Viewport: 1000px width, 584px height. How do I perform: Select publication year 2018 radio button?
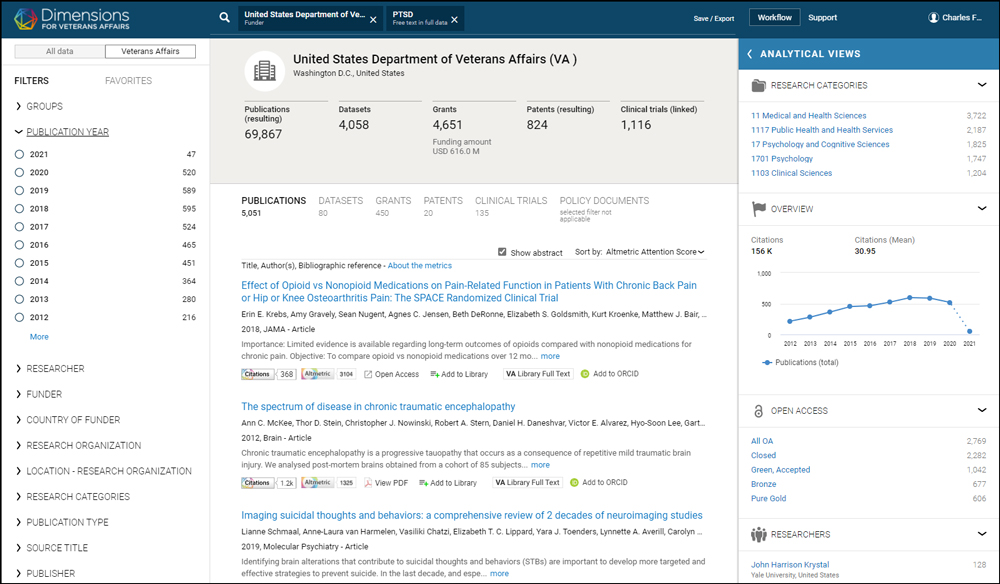(19, 208)
